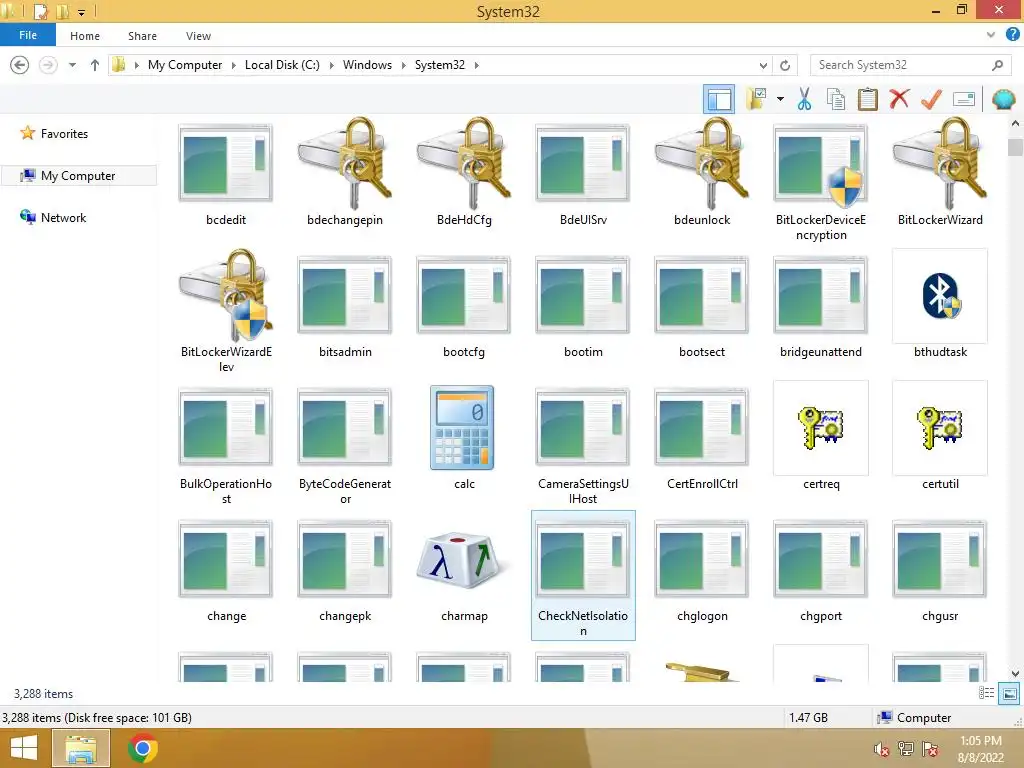Select the chgusr file
1024x768 pixels.
[x=940, y=571]
